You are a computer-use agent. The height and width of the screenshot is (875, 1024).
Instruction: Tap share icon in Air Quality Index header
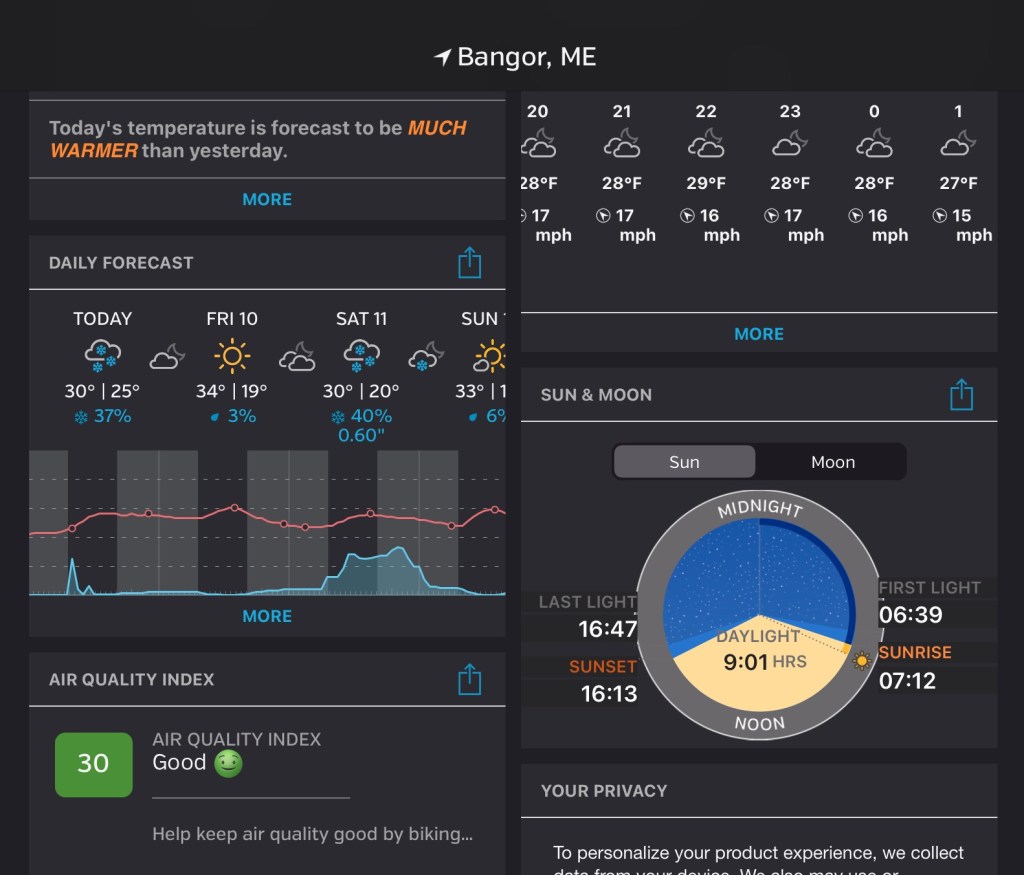pos(469,680)
